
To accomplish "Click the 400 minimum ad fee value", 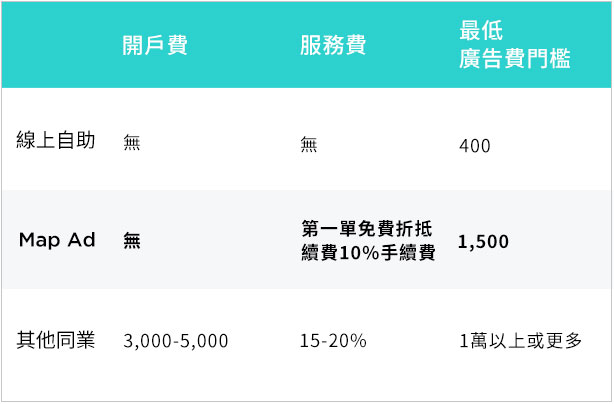I will click(x=475, y=146).
